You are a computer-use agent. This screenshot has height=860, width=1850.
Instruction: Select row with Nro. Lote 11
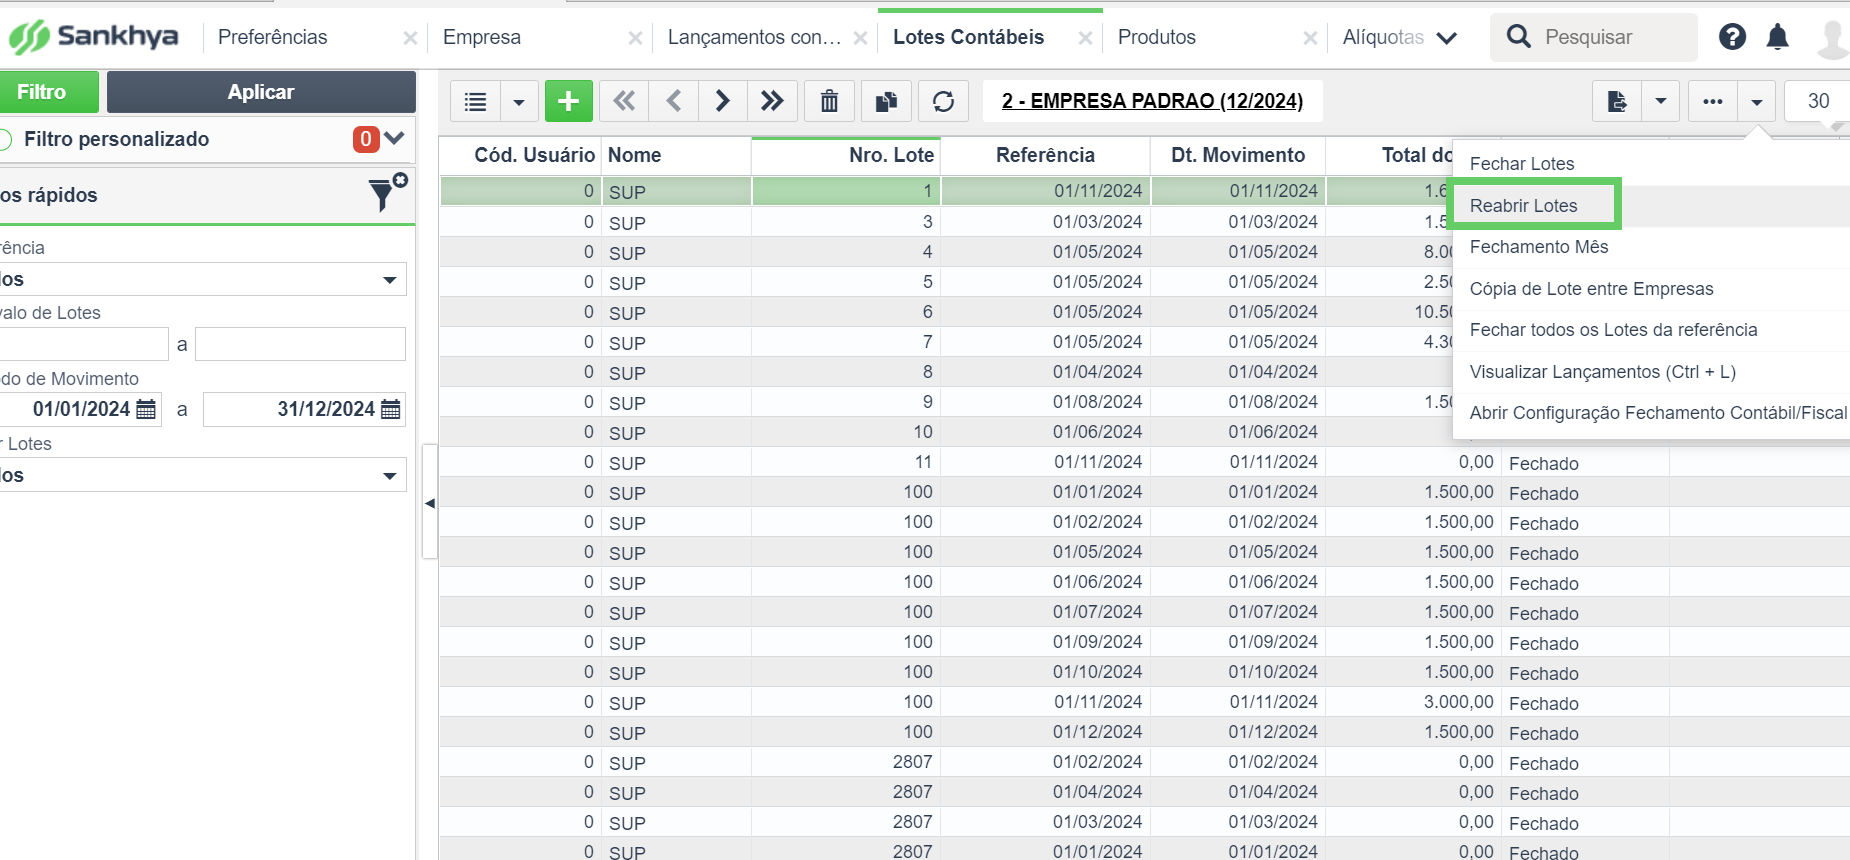(1145, 462)
